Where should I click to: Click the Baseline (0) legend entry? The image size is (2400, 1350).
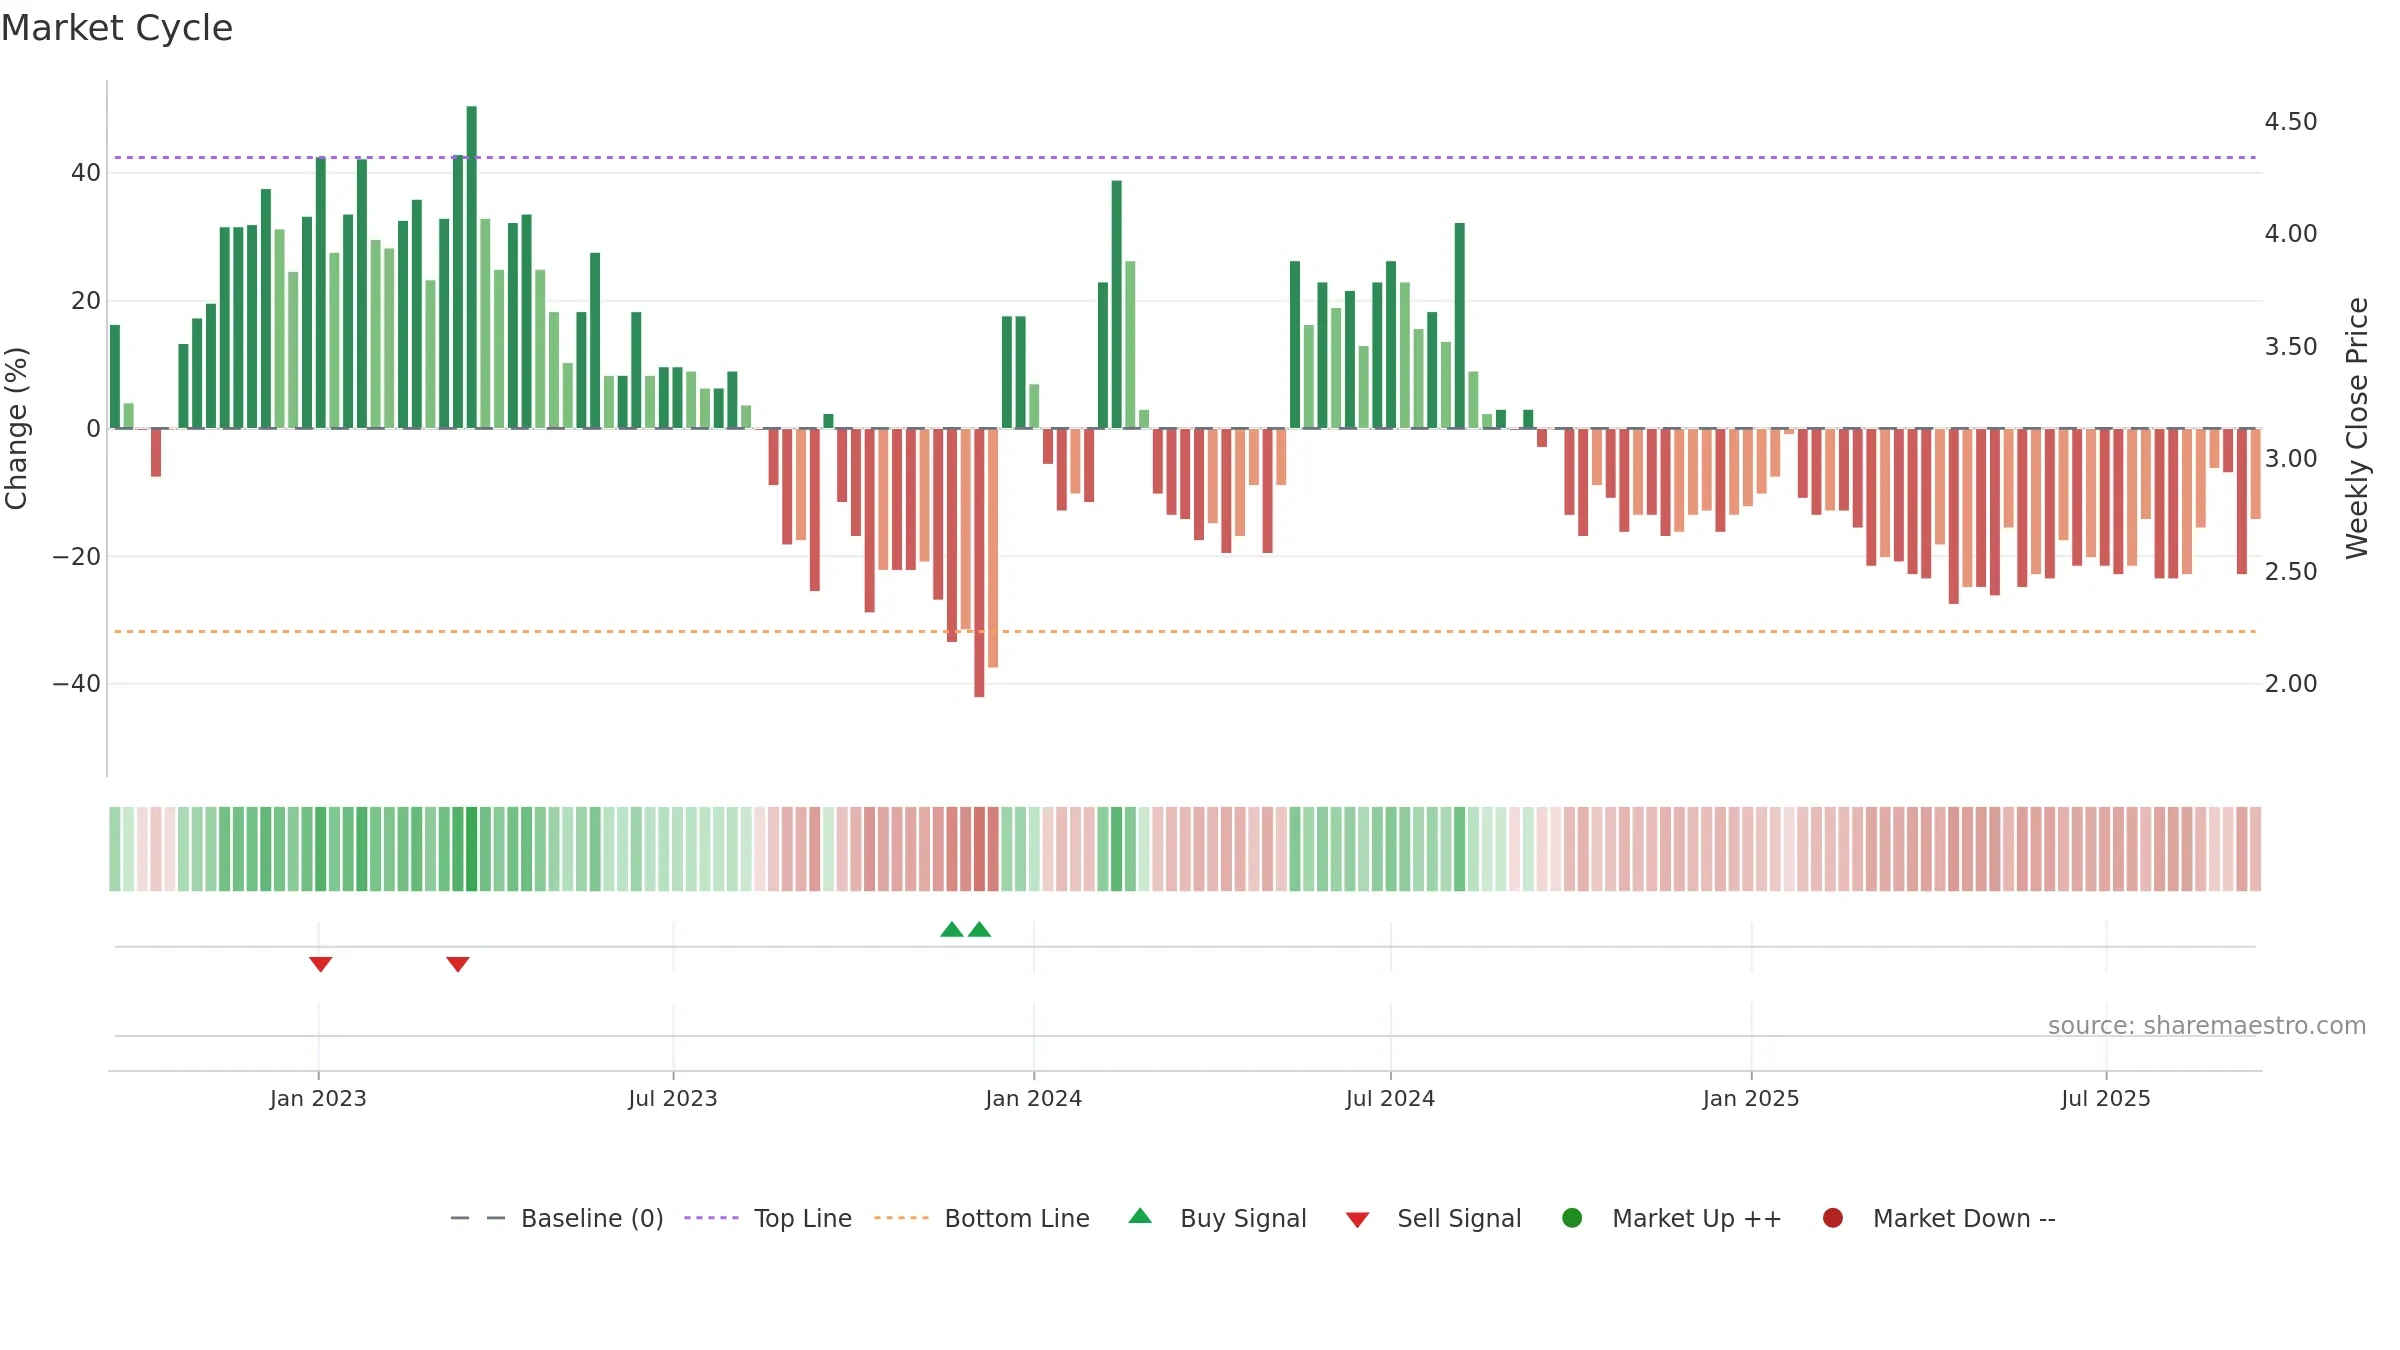click(557, 1218)
